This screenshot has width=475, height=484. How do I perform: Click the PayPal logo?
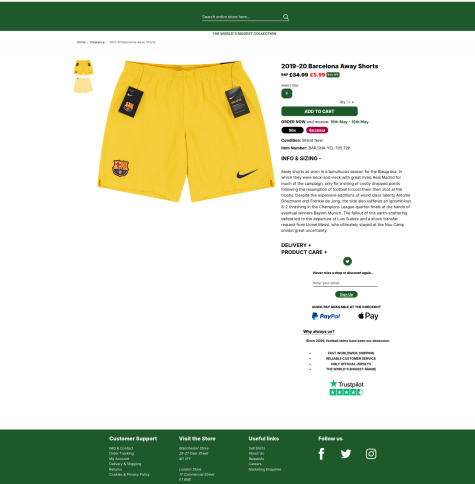point(326,316)
